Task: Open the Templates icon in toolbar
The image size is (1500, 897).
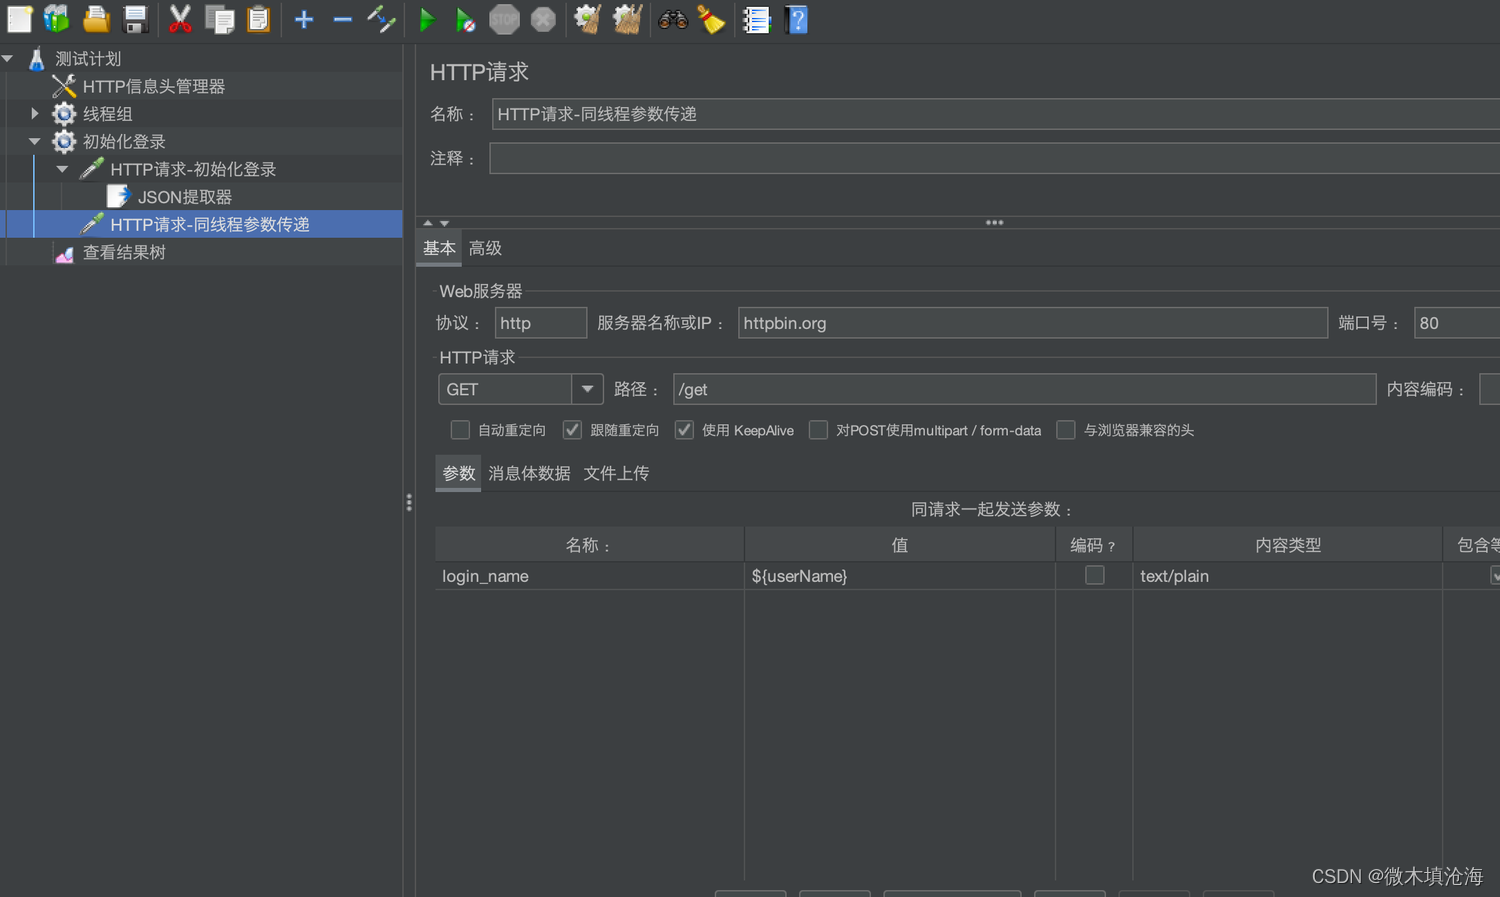Action: click(x=57, y=19)
